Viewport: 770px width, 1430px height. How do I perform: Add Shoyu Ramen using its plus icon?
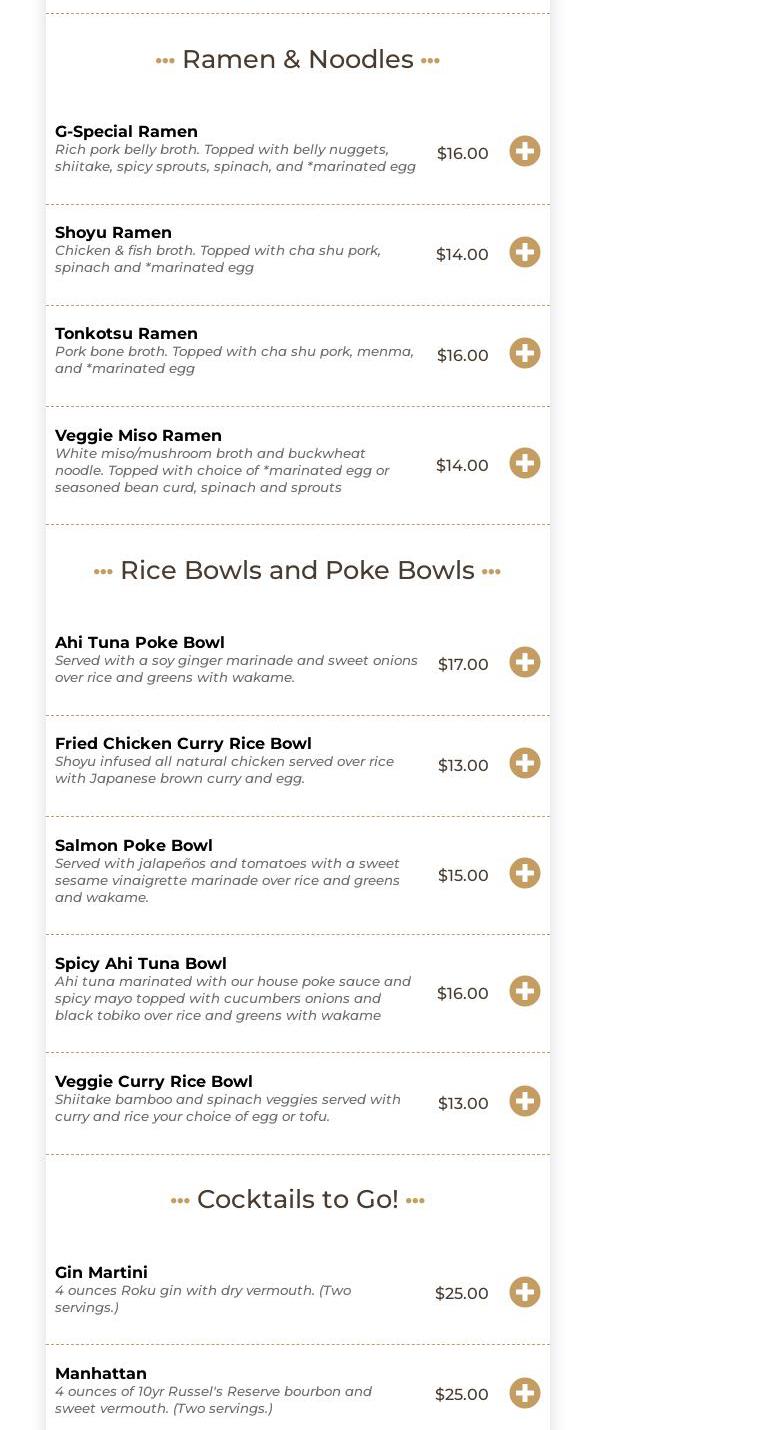pyautogui.click(x=524, y=252)
